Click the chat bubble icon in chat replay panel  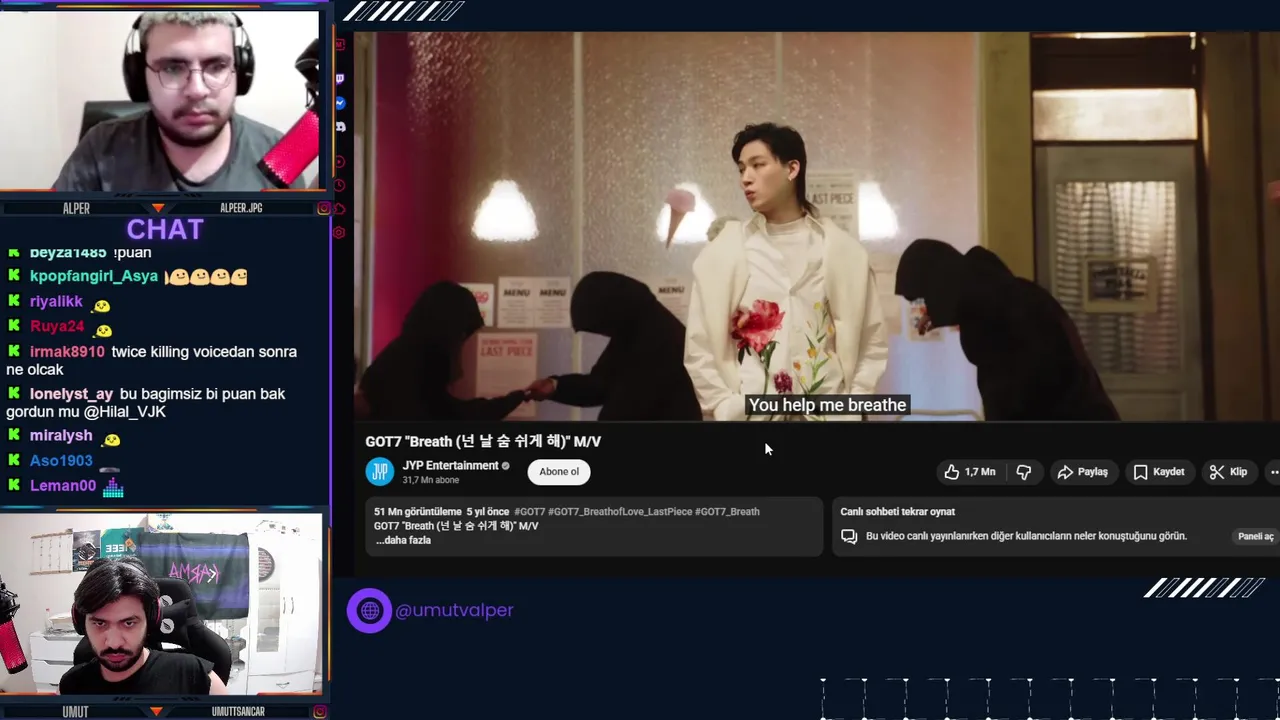[x=849, y=536]
